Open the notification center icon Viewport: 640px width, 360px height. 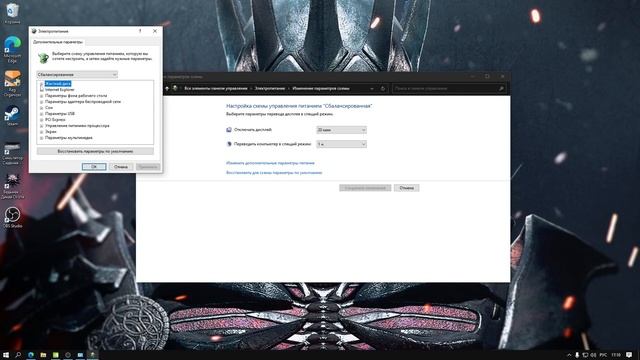(629, 355)
